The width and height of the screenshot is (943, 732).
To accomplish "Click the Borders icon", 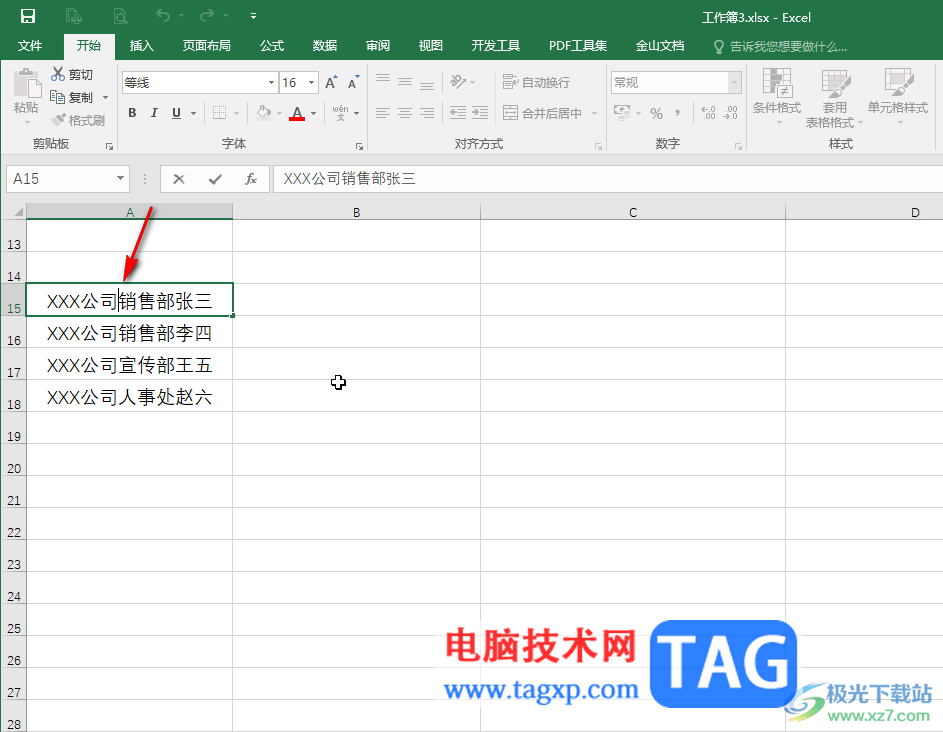I will (220, 112).
